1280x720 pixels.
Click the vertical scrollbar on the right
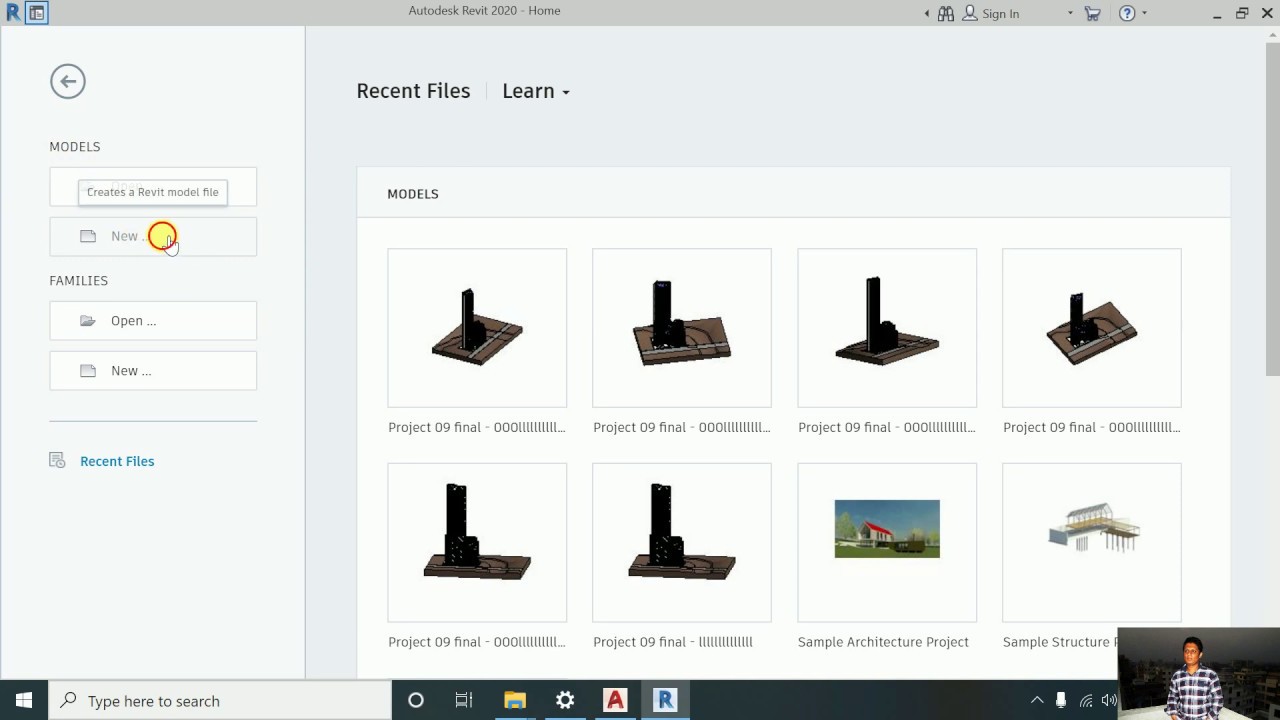tap(1272, 210)
